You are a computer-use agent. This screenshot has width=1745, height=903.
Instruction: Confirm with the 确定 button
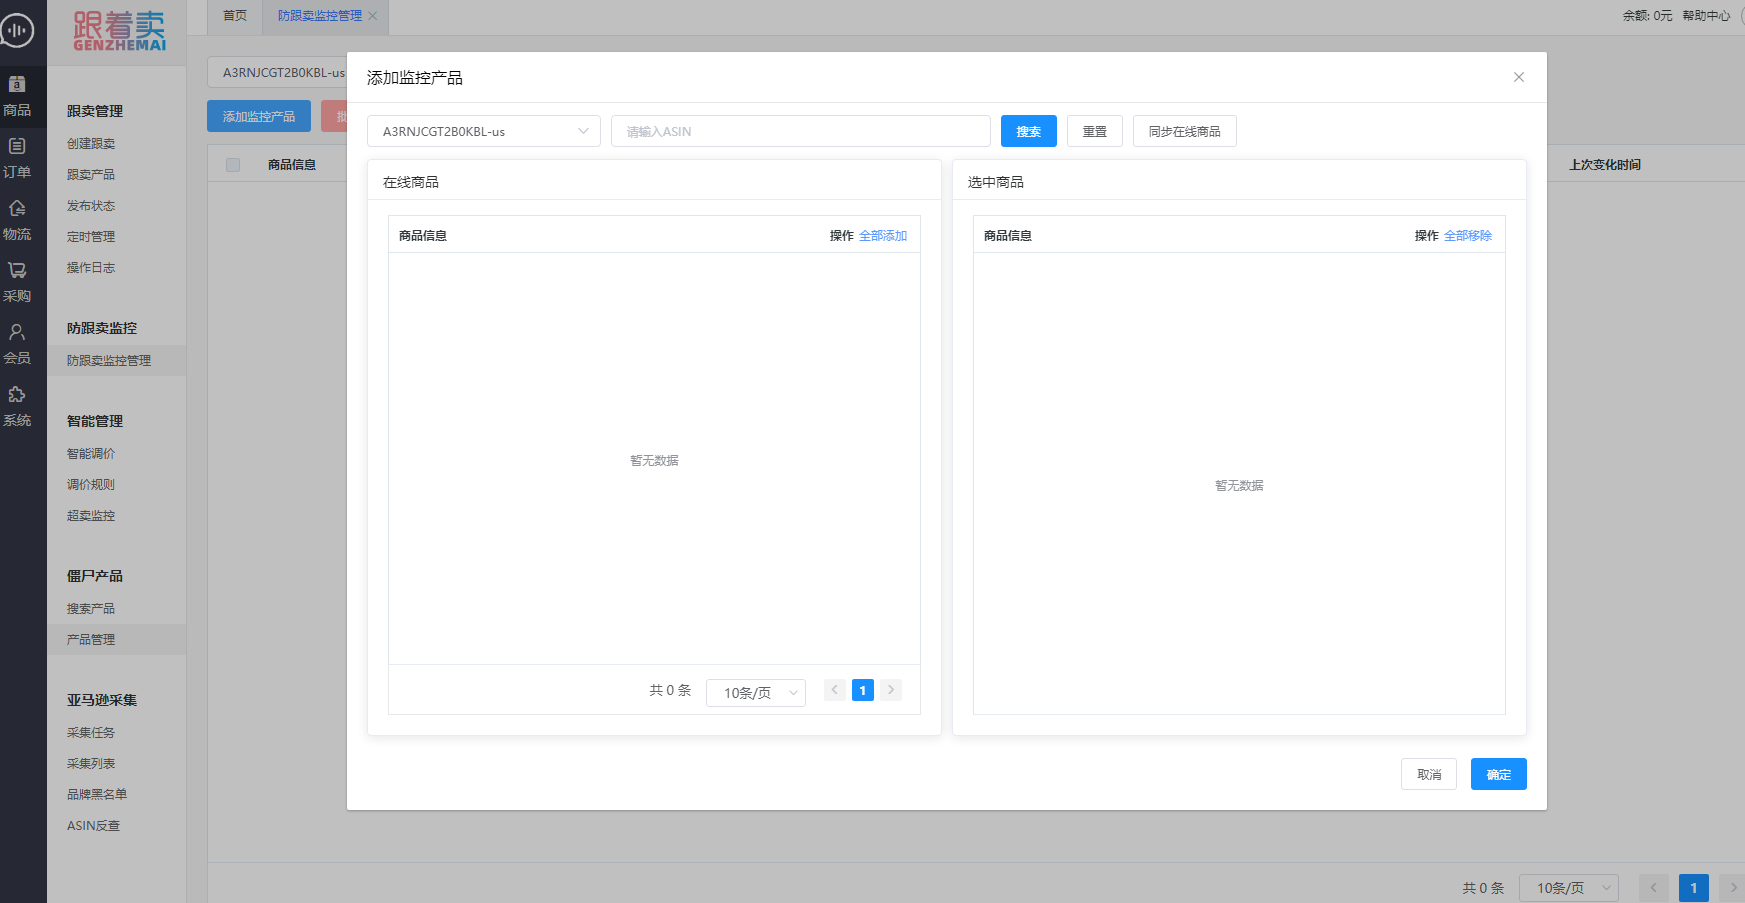coord(1499,774)
